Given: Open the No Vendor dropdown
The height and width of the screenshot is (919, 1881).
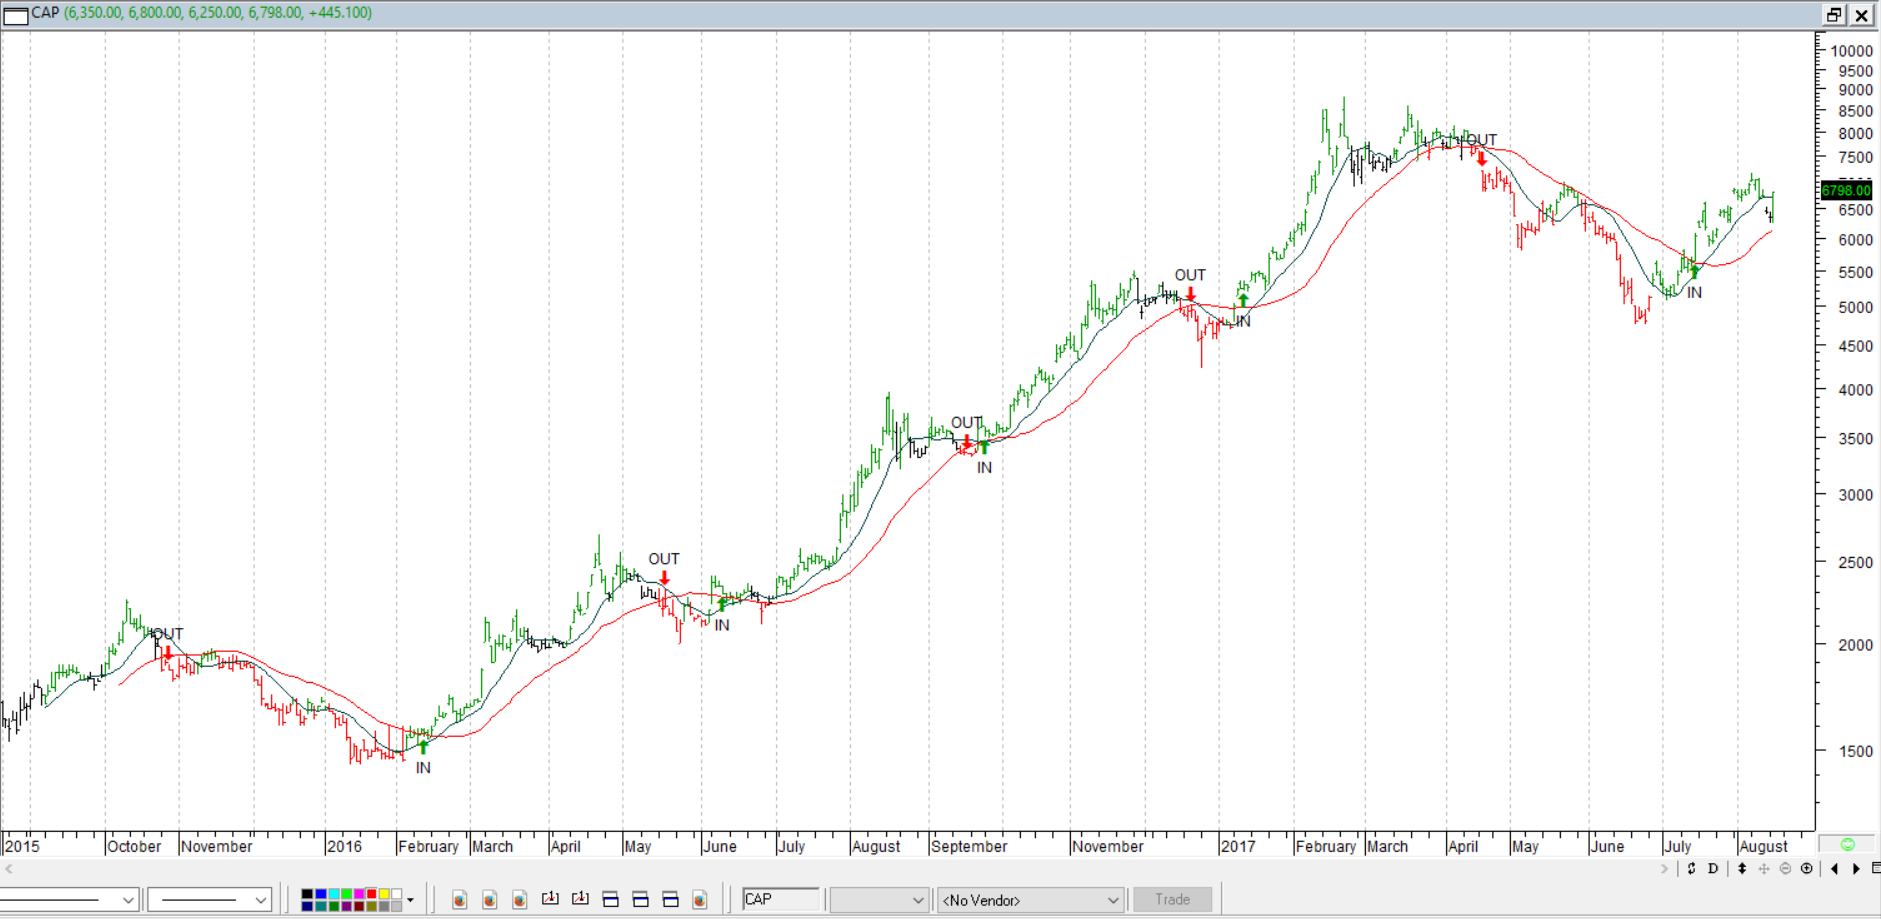Looking at the screenshot, I should pos(1030,900).
